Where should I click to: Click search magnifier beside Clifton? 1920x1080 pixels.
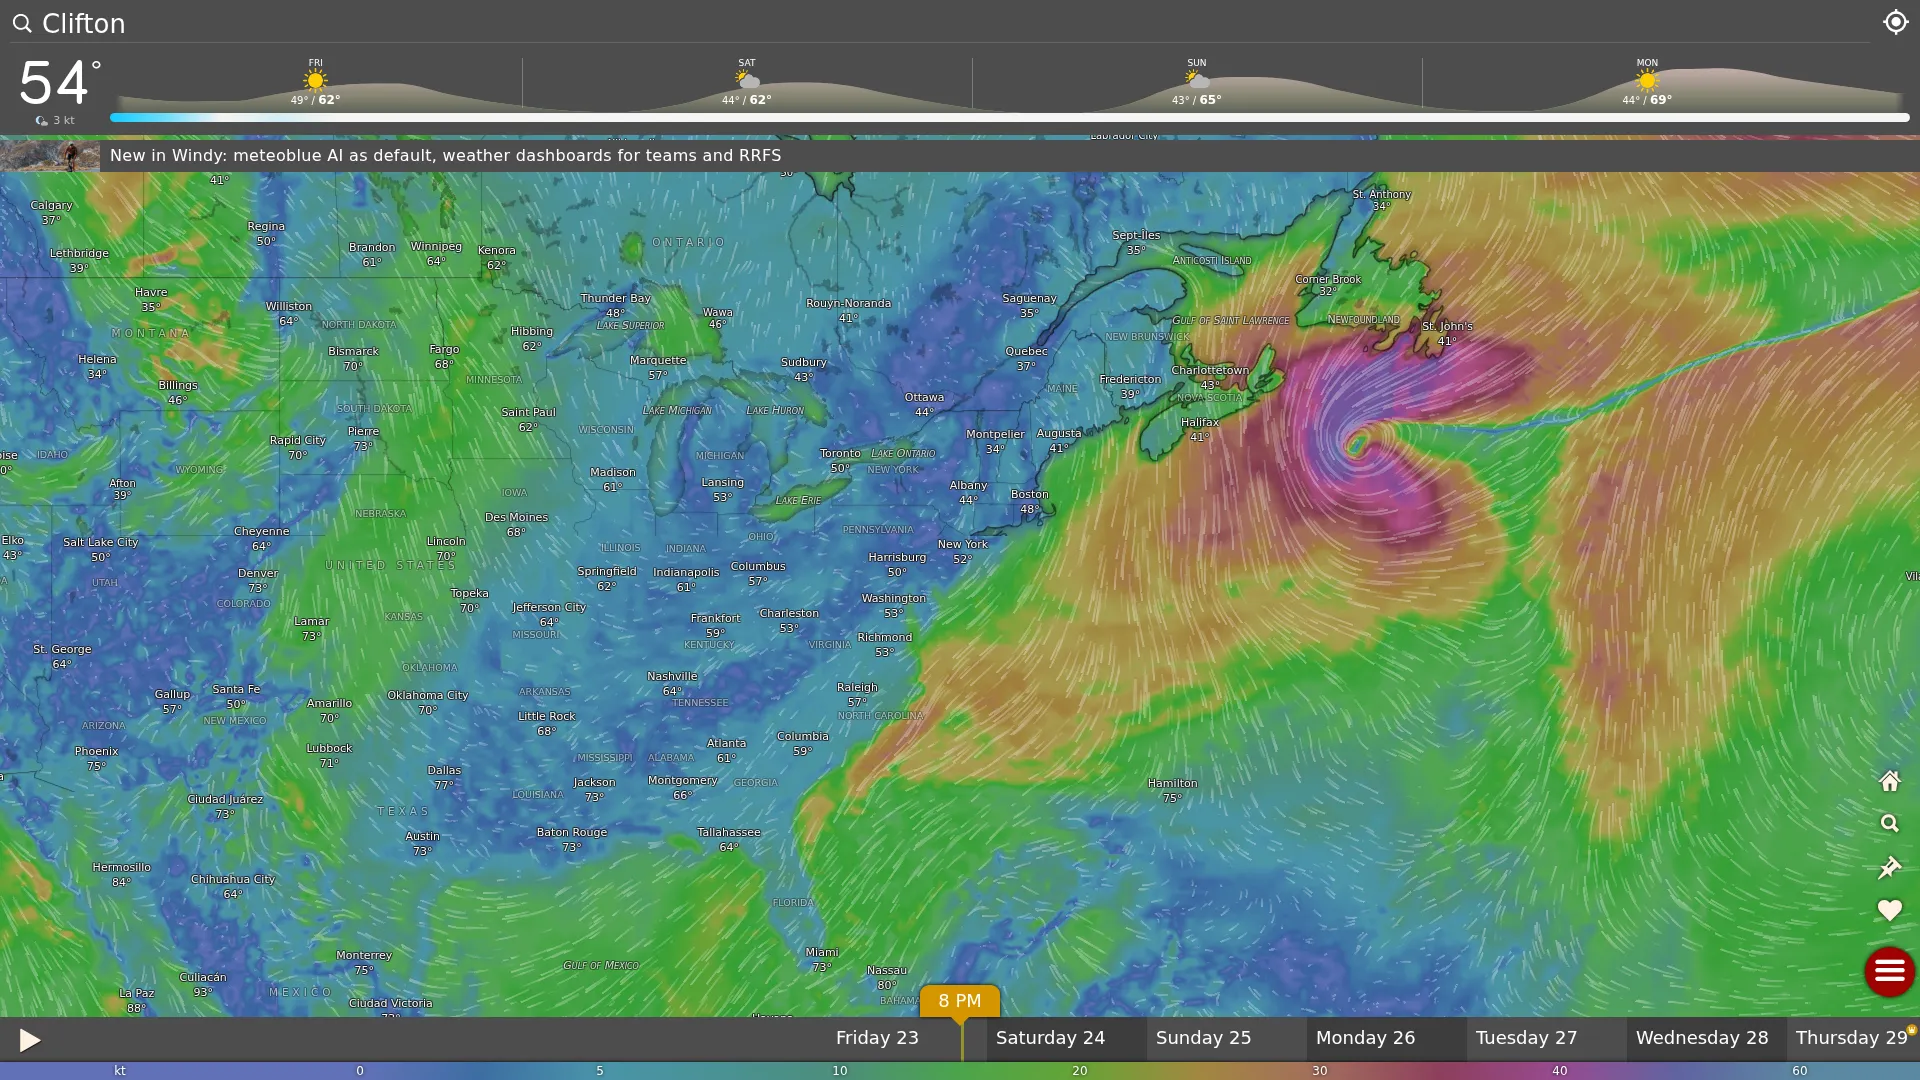pos(22,23)
